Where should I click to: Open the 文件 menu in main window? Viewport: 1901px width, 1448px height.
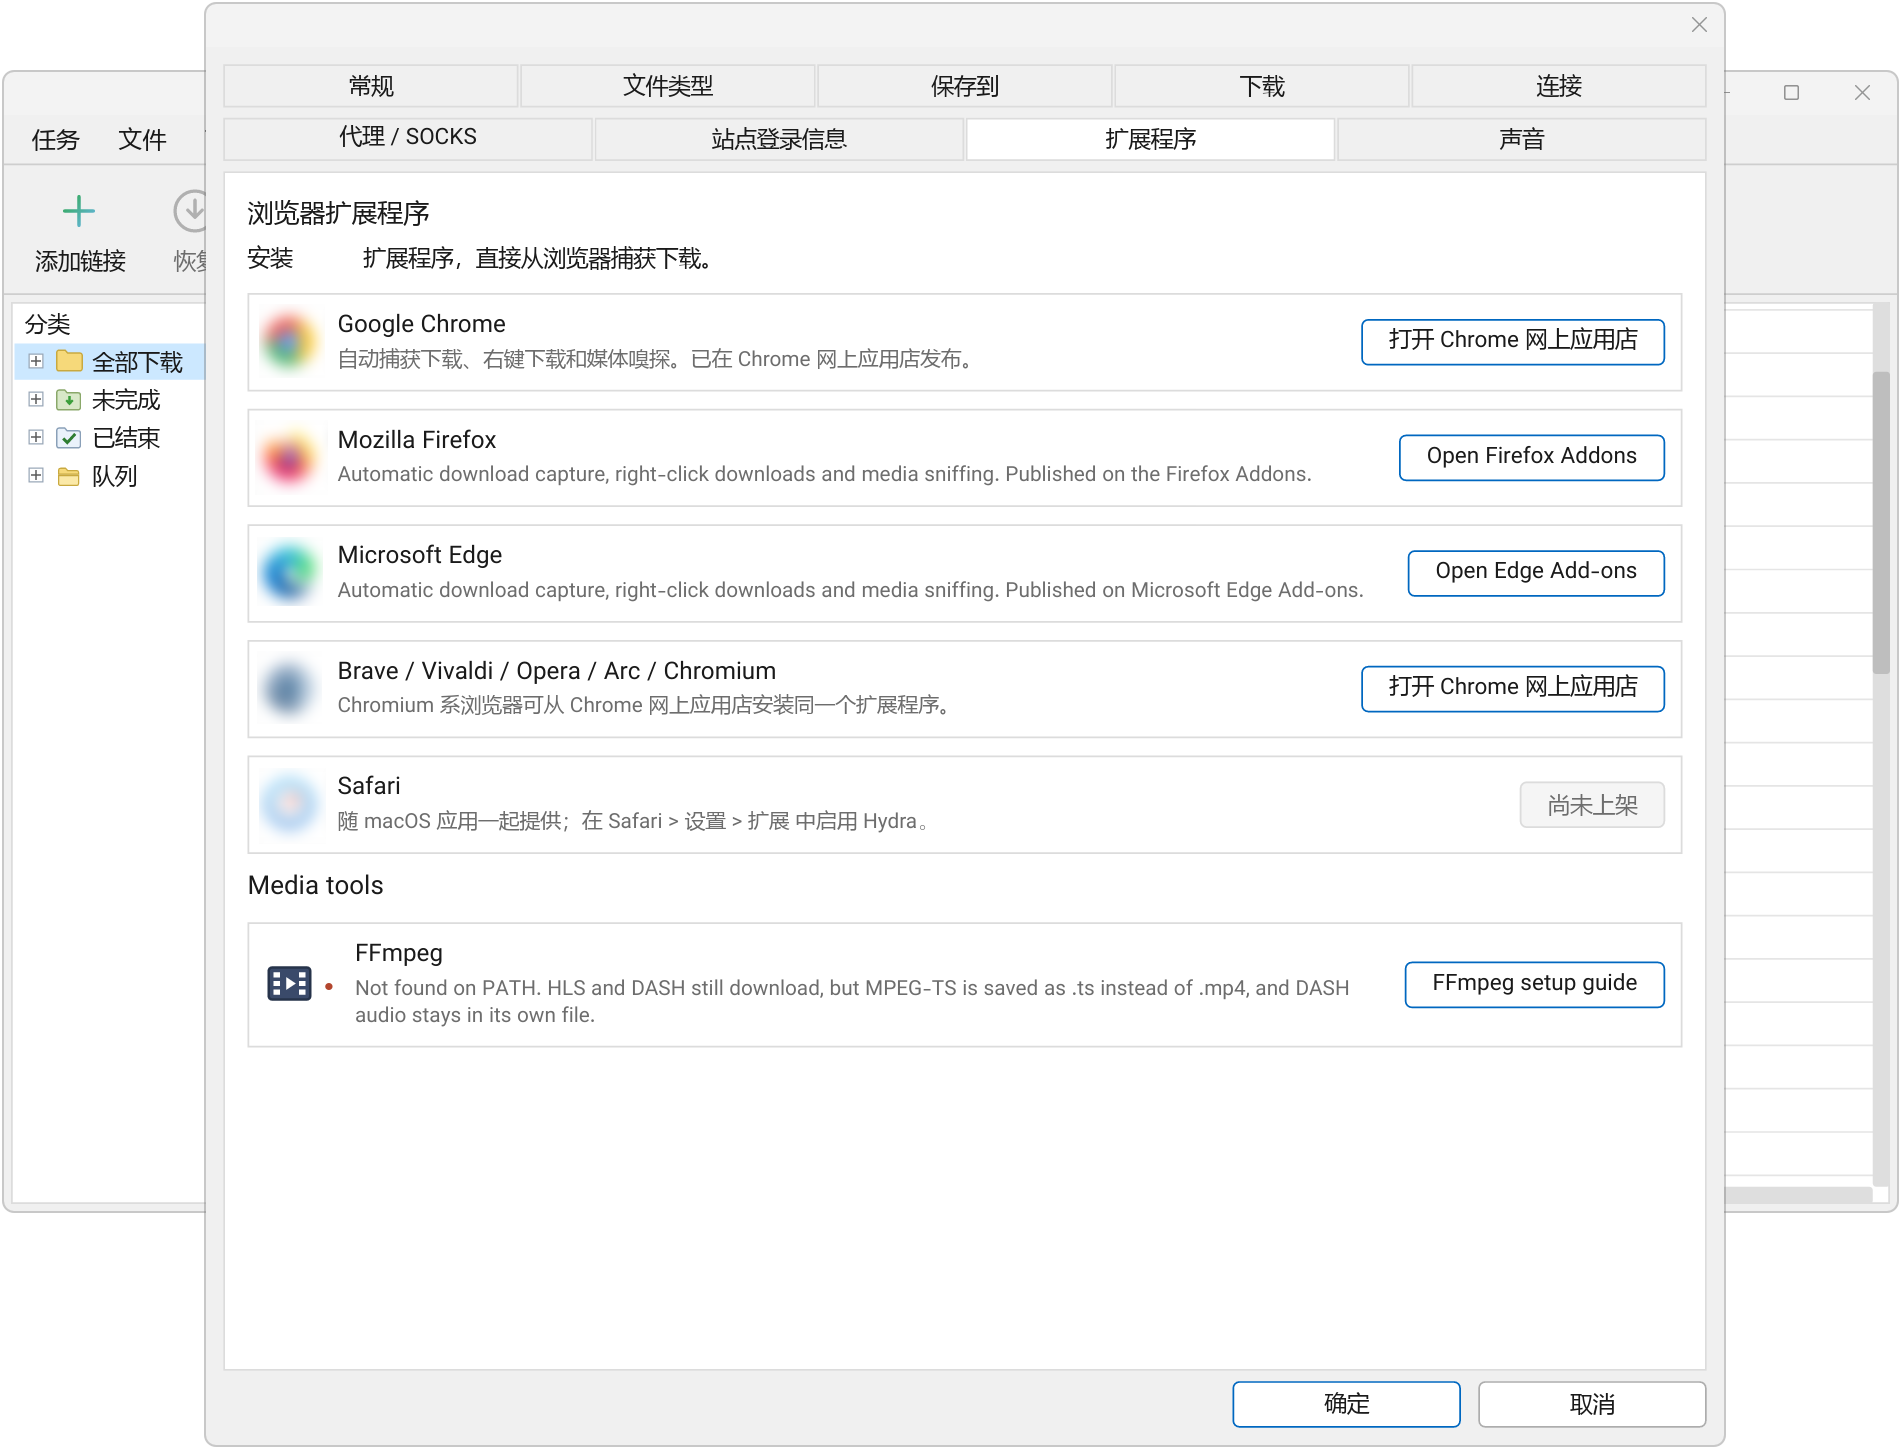142,140
